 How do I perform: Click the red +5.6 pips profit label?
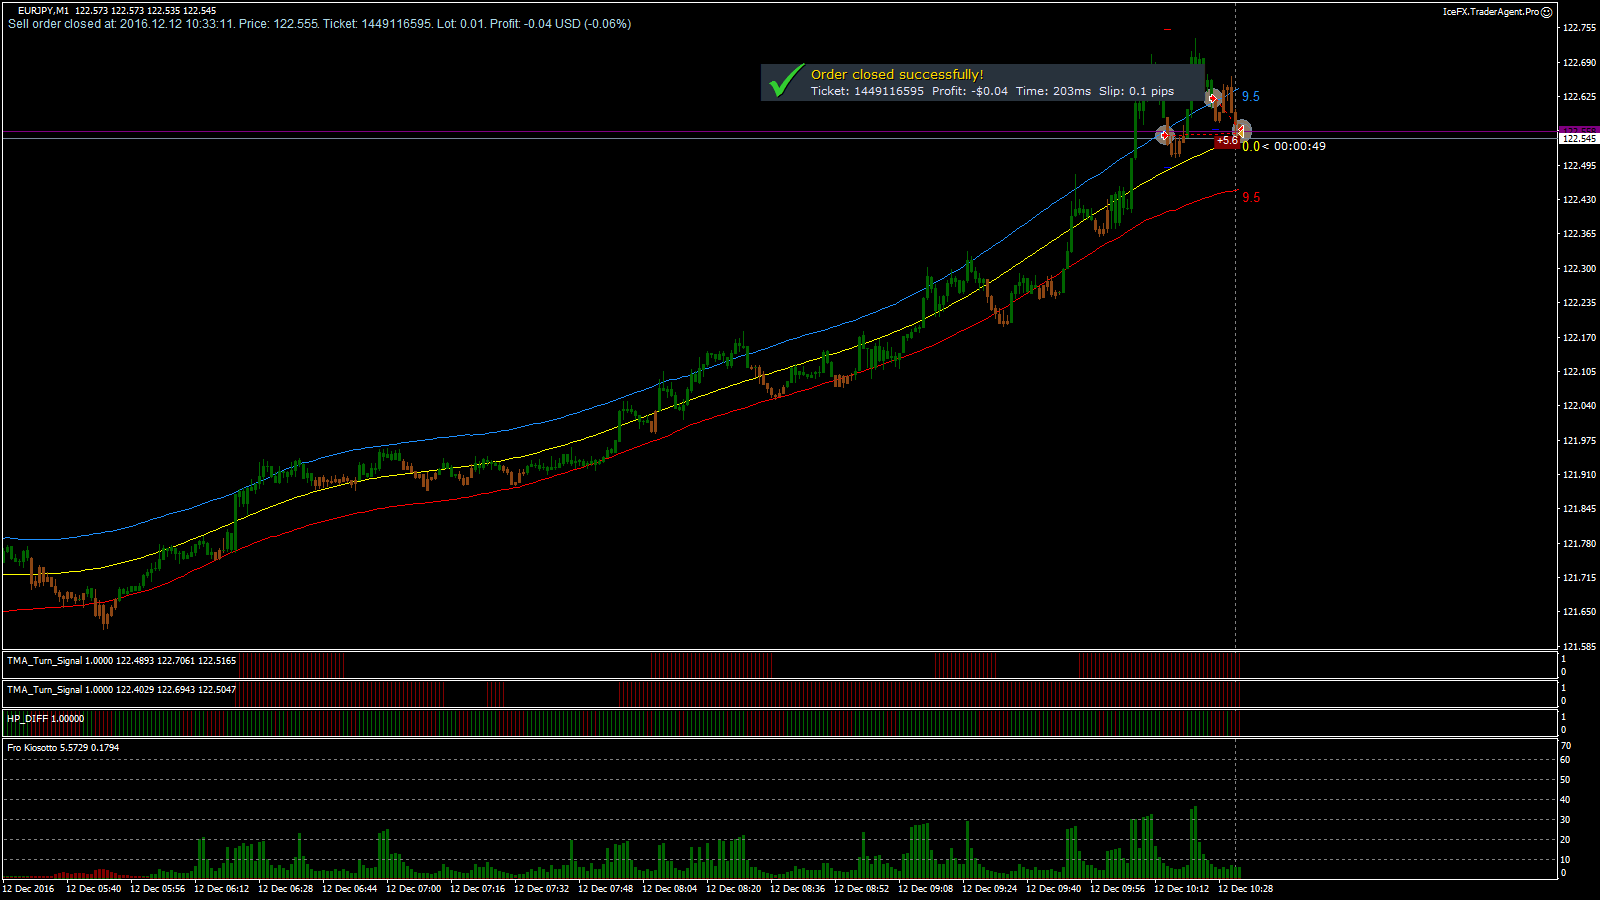[x=1227, y=141]
